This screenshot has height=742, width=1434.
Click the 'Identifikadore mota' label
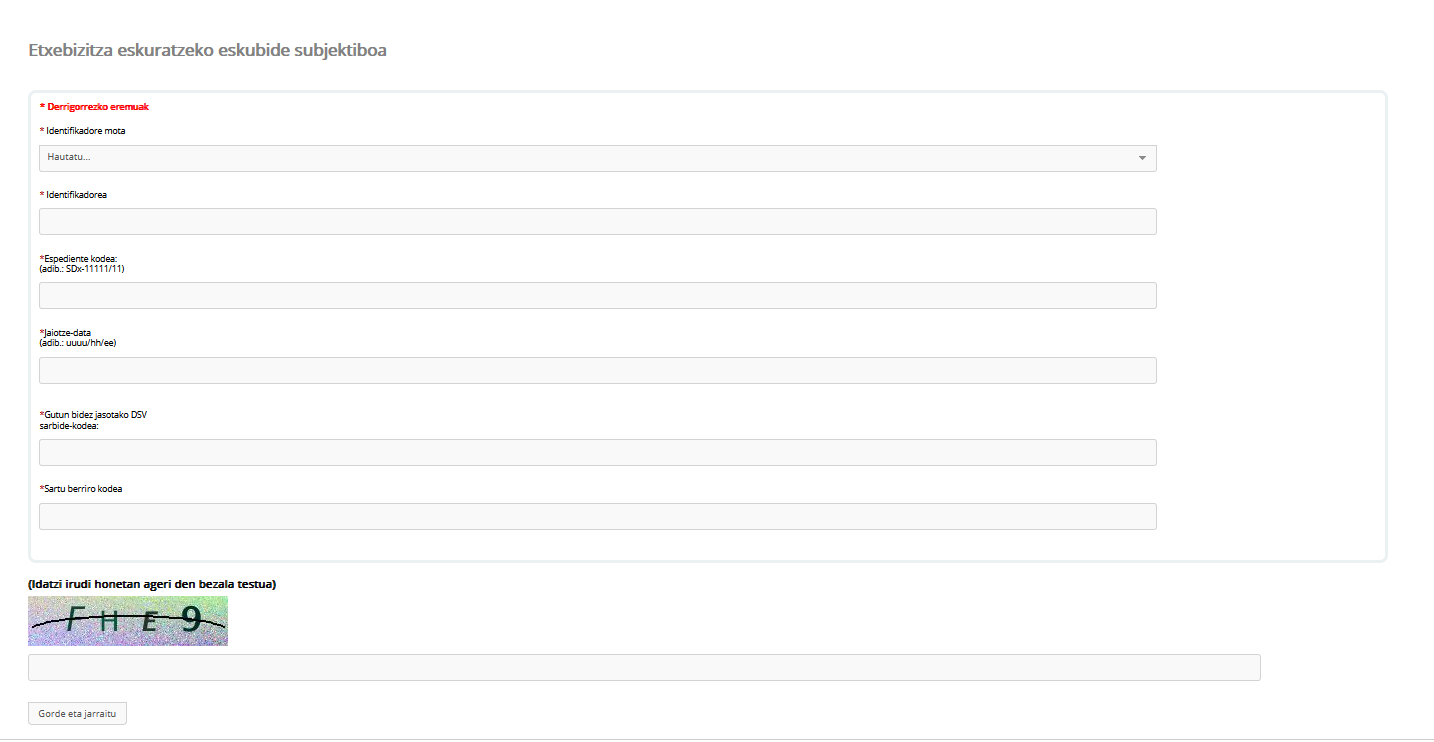(x=85, y=131)
